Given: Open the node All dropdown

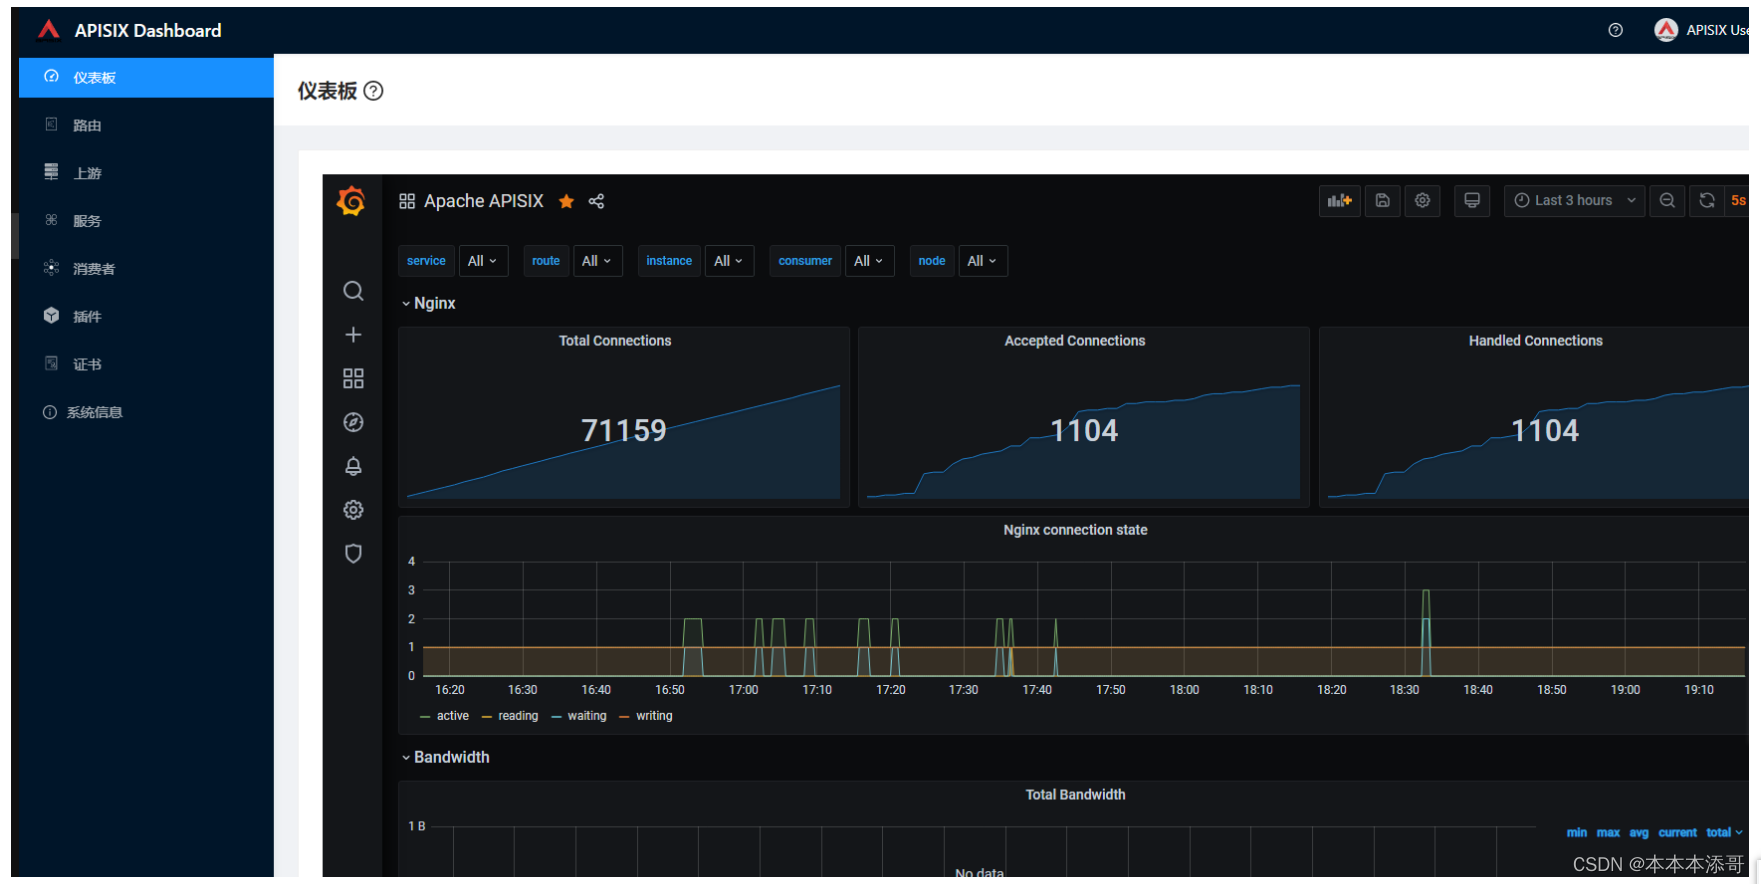Looking at the screenshot, I should pyautogui.click(x=982, y=261).
